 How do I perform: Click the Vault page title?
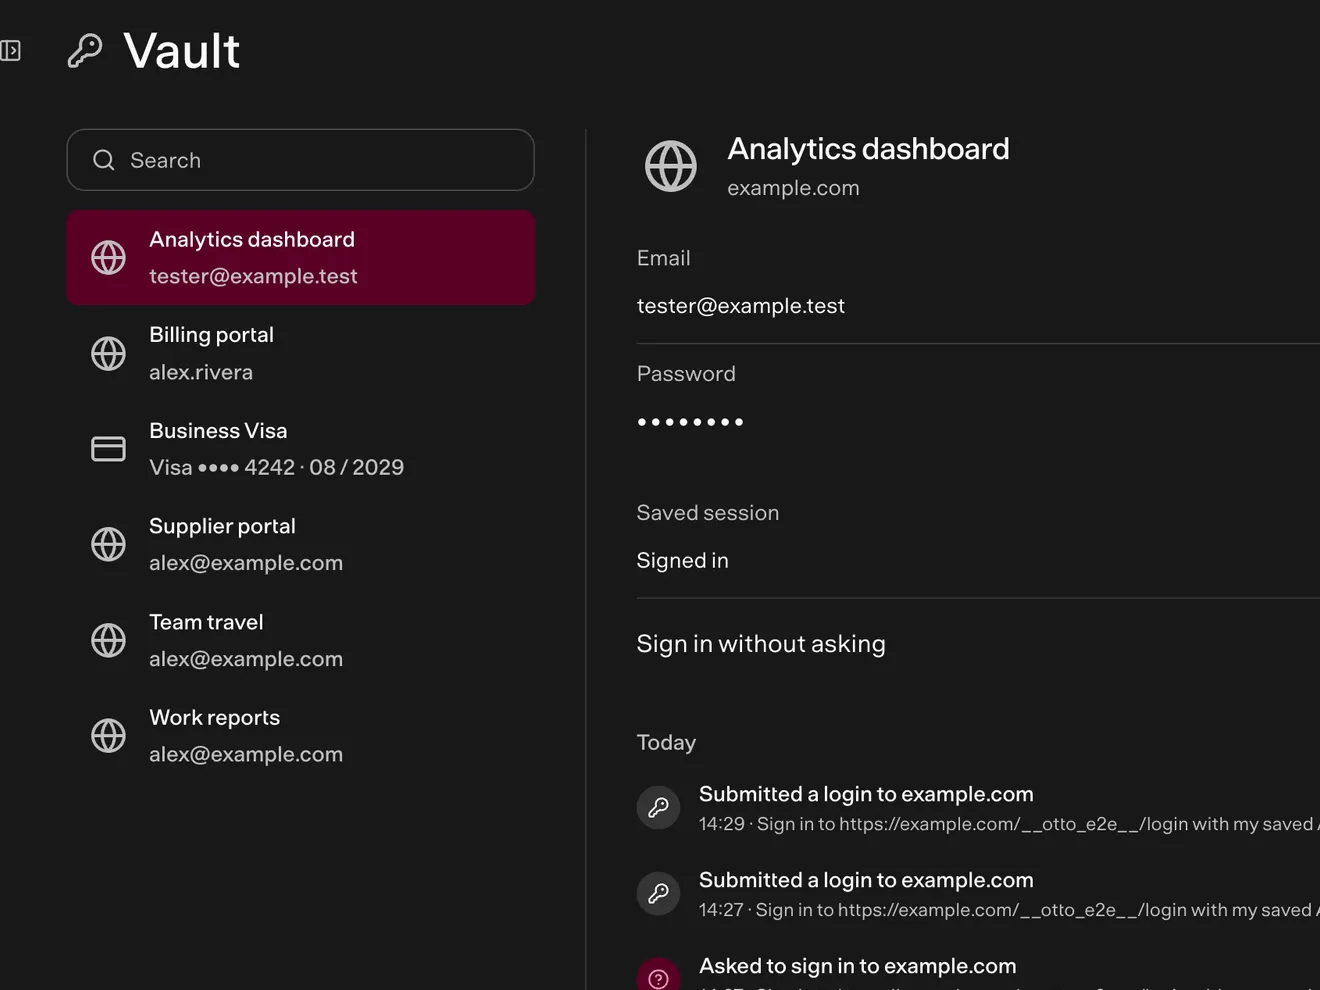[182, 51]
